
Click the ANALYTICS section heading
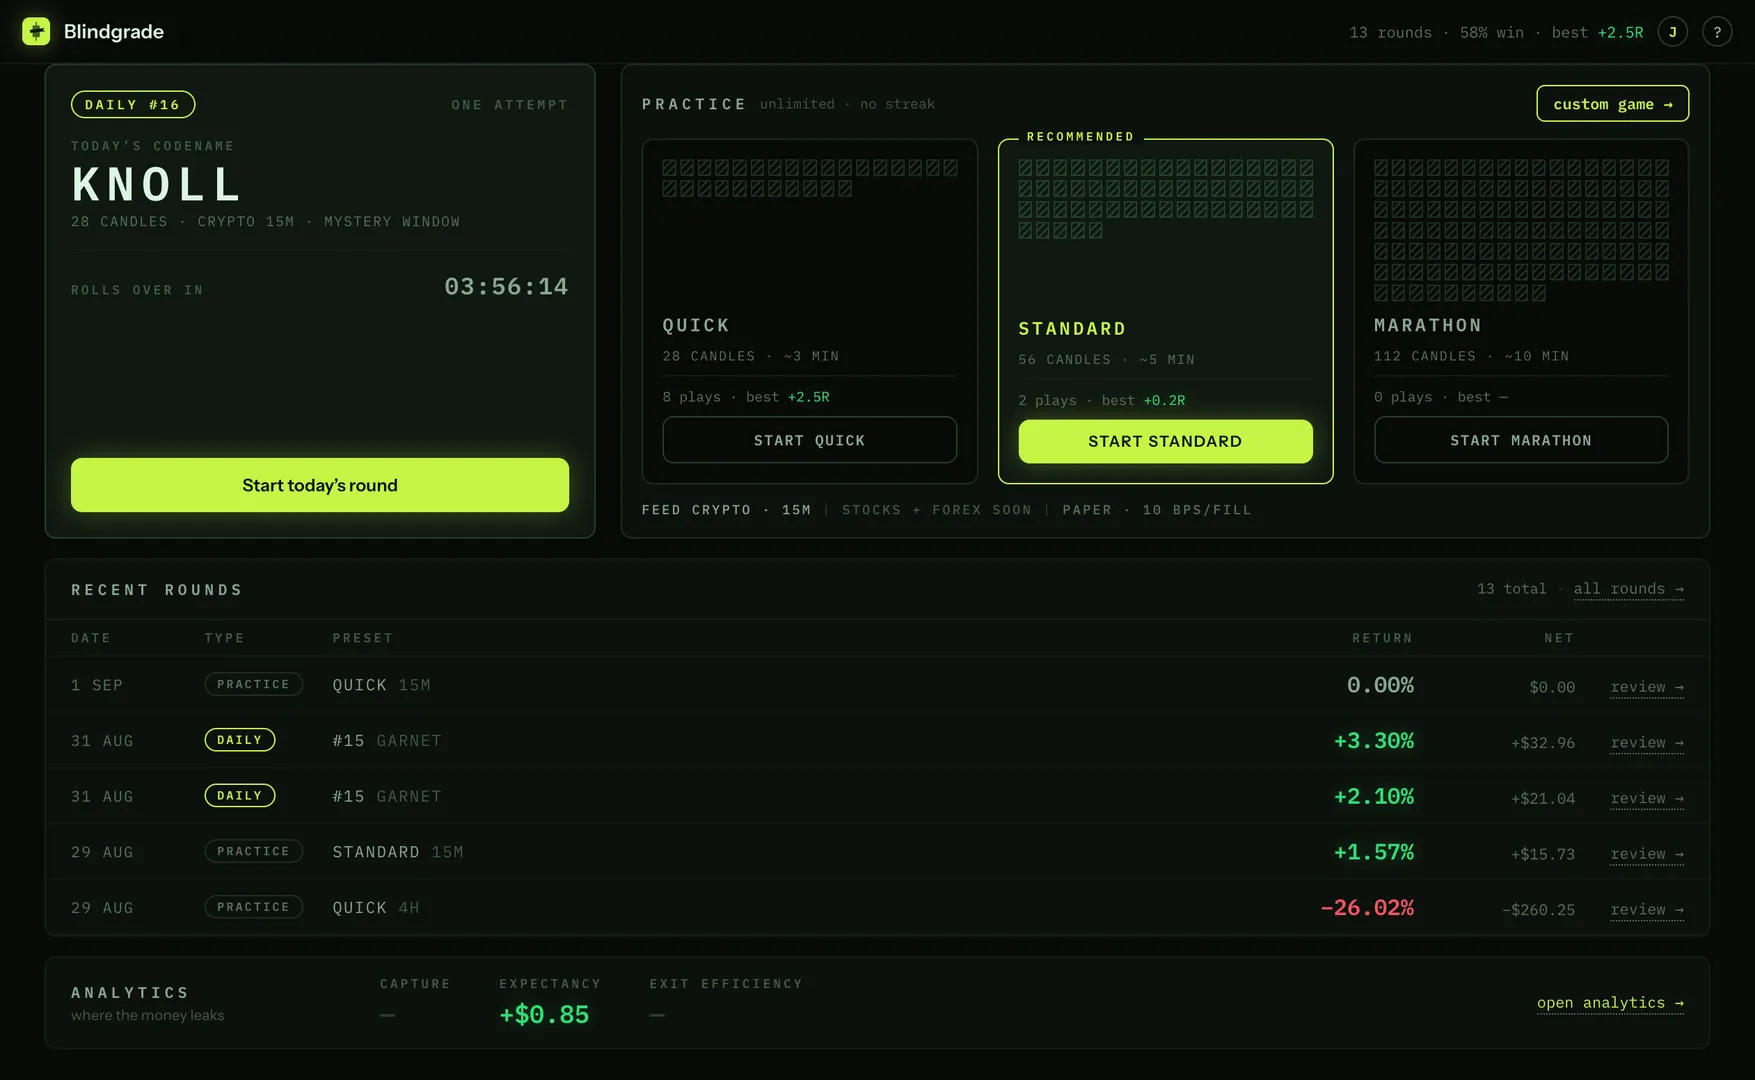pos(130,993)
